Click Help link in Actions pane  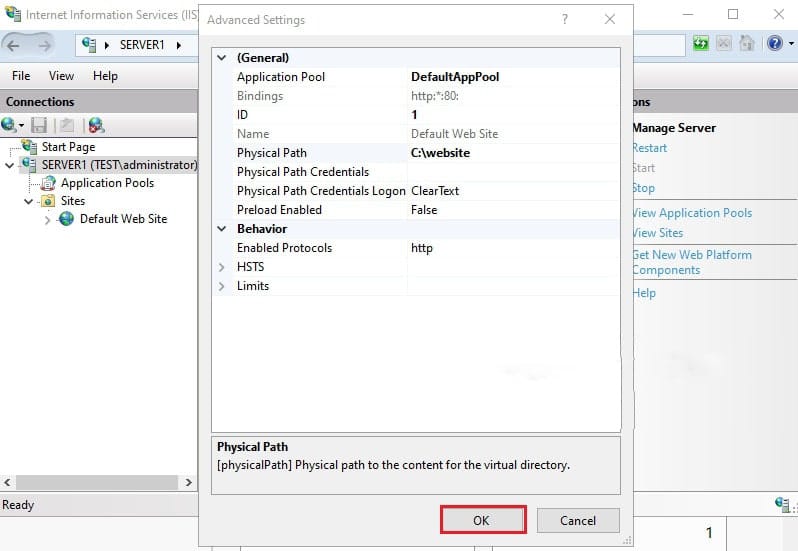[x=644, y=293]
